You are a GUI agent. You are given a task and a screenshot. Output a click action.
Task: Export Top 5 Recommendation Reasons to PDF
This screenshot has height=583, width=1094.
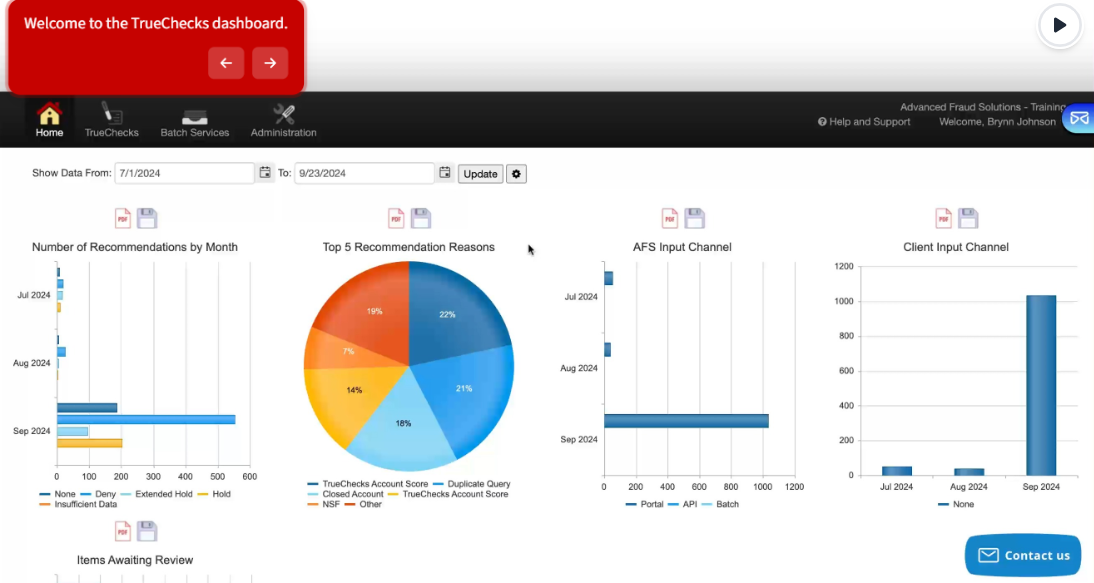click(x=396, y=218)
